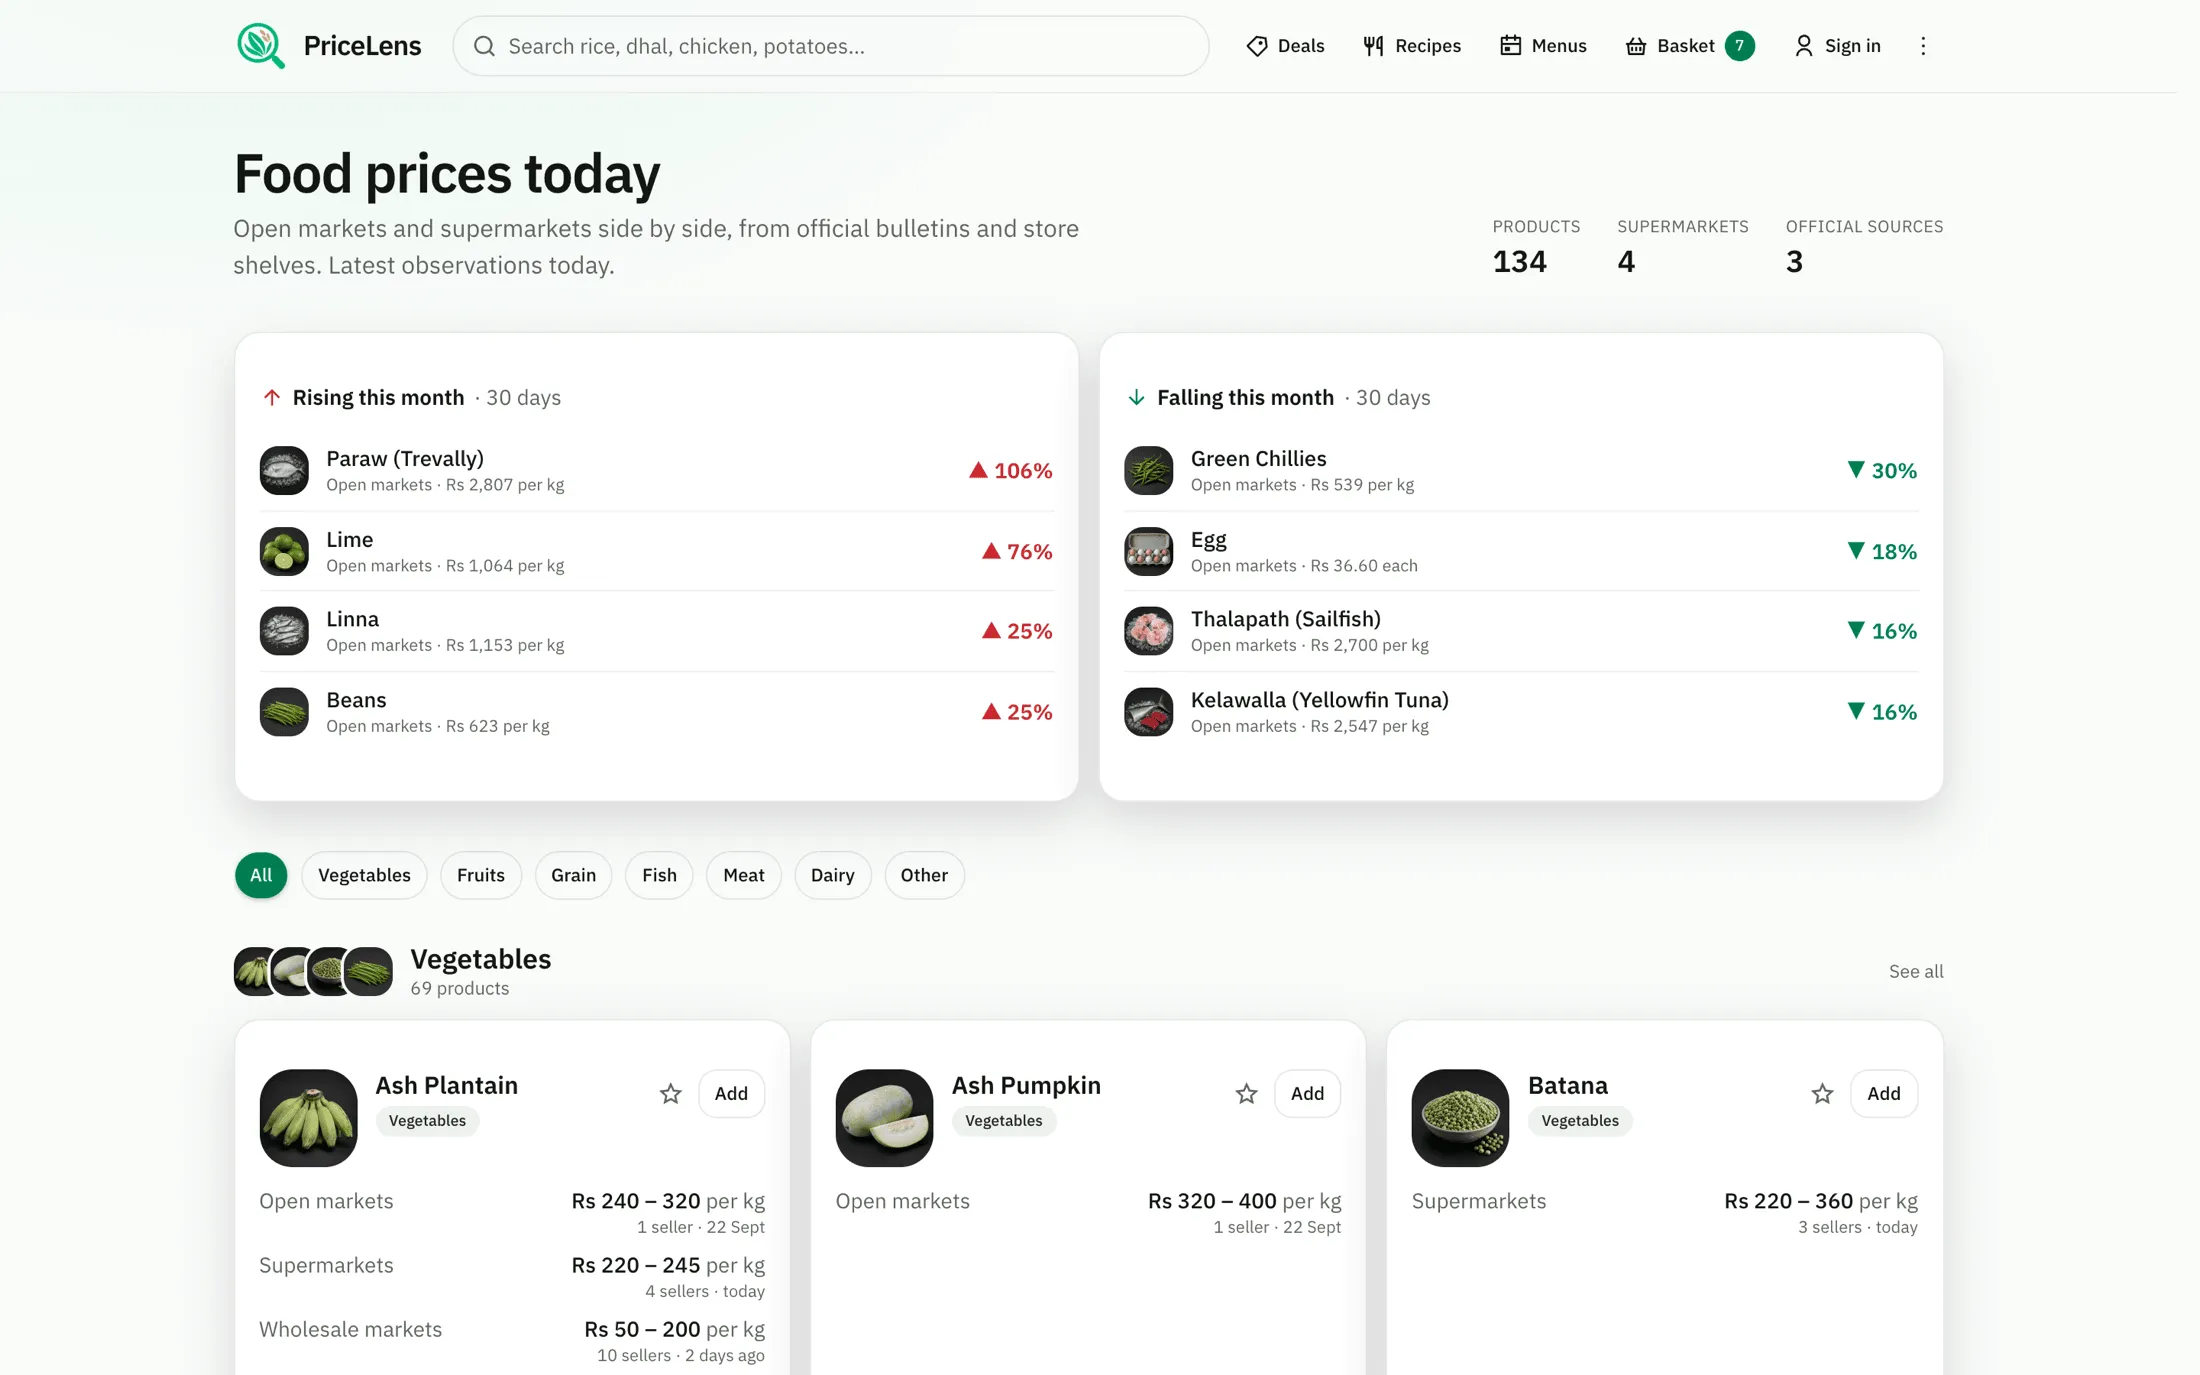The height and width of the screenshot is (1375, 2200).
Task: Click the Recipes fork and knife icon
Action: click(x=1374, y=46)
